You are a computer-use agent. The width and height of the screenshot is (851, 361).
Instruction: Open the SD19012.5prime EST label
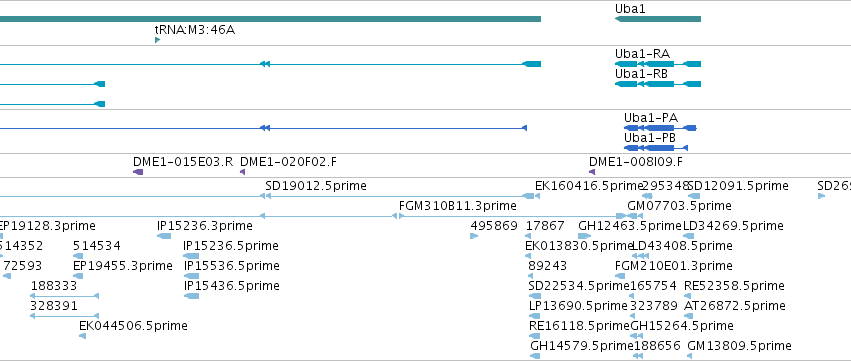pyautogui.click(x=316, y=186)
